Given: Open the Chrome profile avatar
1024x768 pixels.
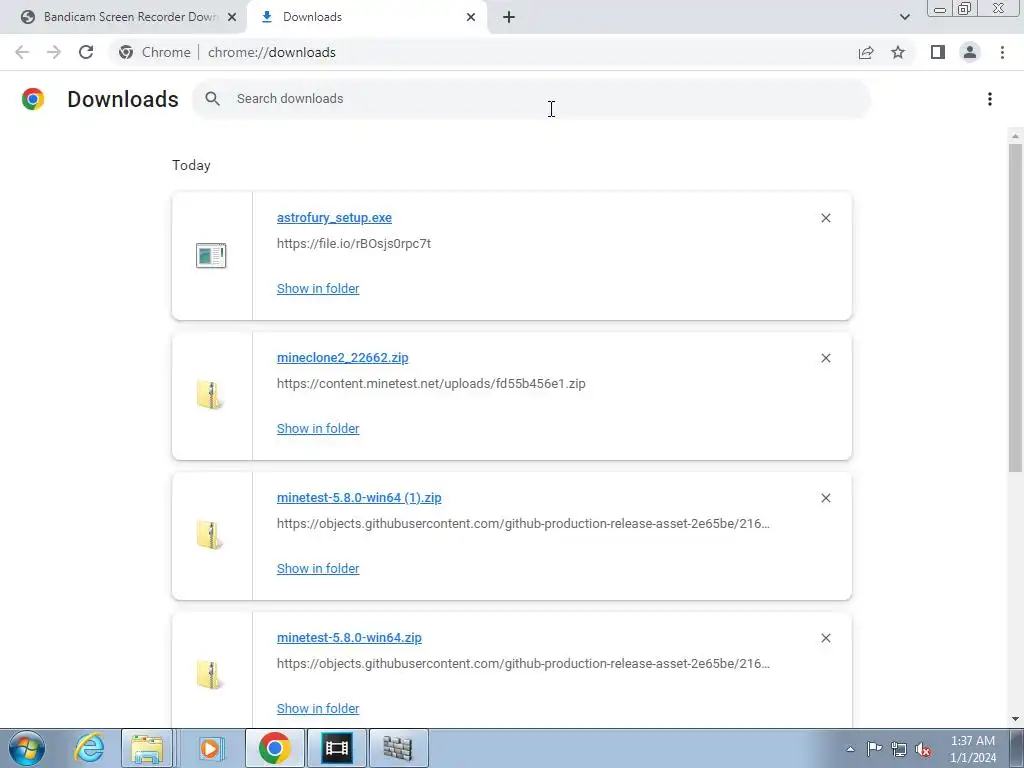Looking at the screenshot, I should (970, 52).
